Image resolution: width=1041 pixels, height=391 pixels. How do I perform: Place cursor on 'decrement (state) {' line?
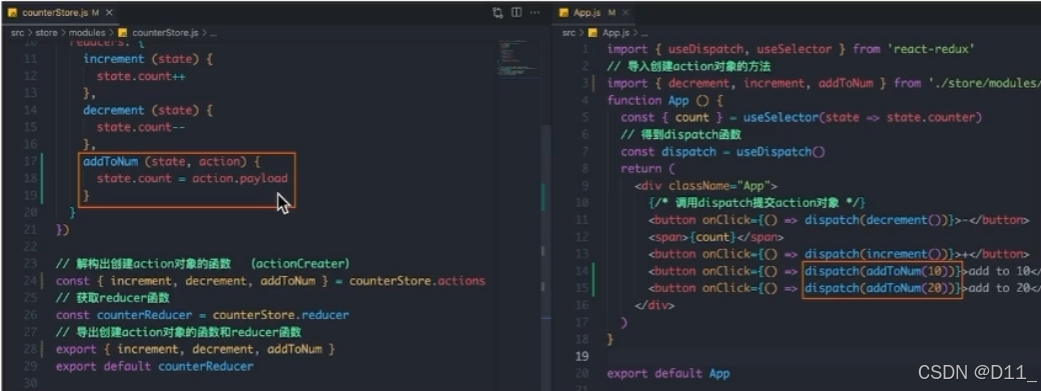tap(147, 110)
